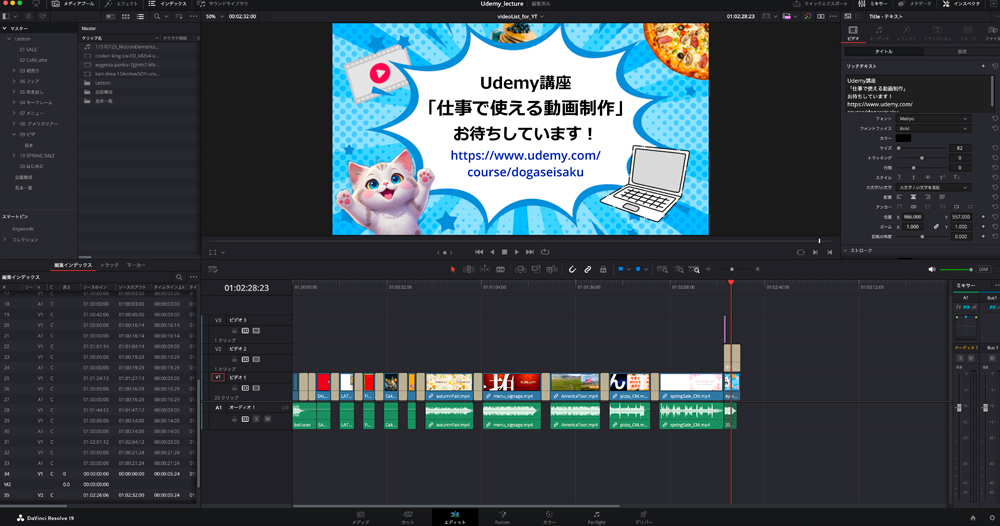The height and width of the screenshot is (526, 1000).
Task: Click the Position Lock padlock icon
Action: [603, 269]
